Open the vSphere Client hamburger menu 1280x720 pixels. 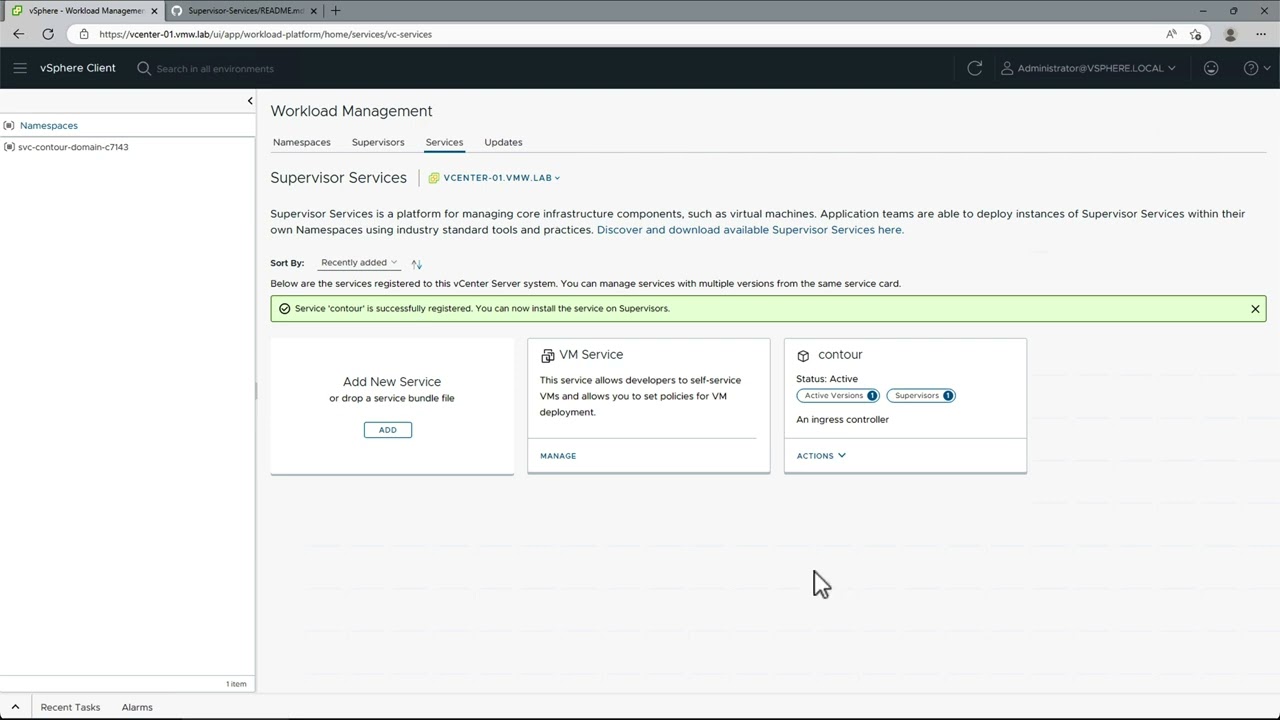pyautogui.click(x=20, y=68)
